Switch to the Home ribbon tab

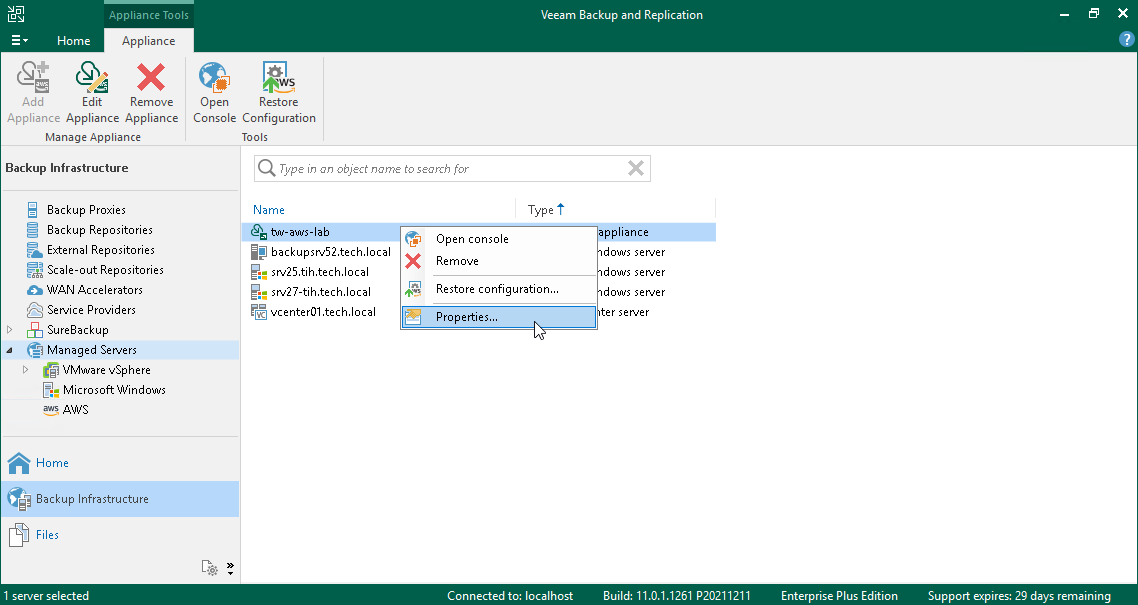click(x=73, y=41)
